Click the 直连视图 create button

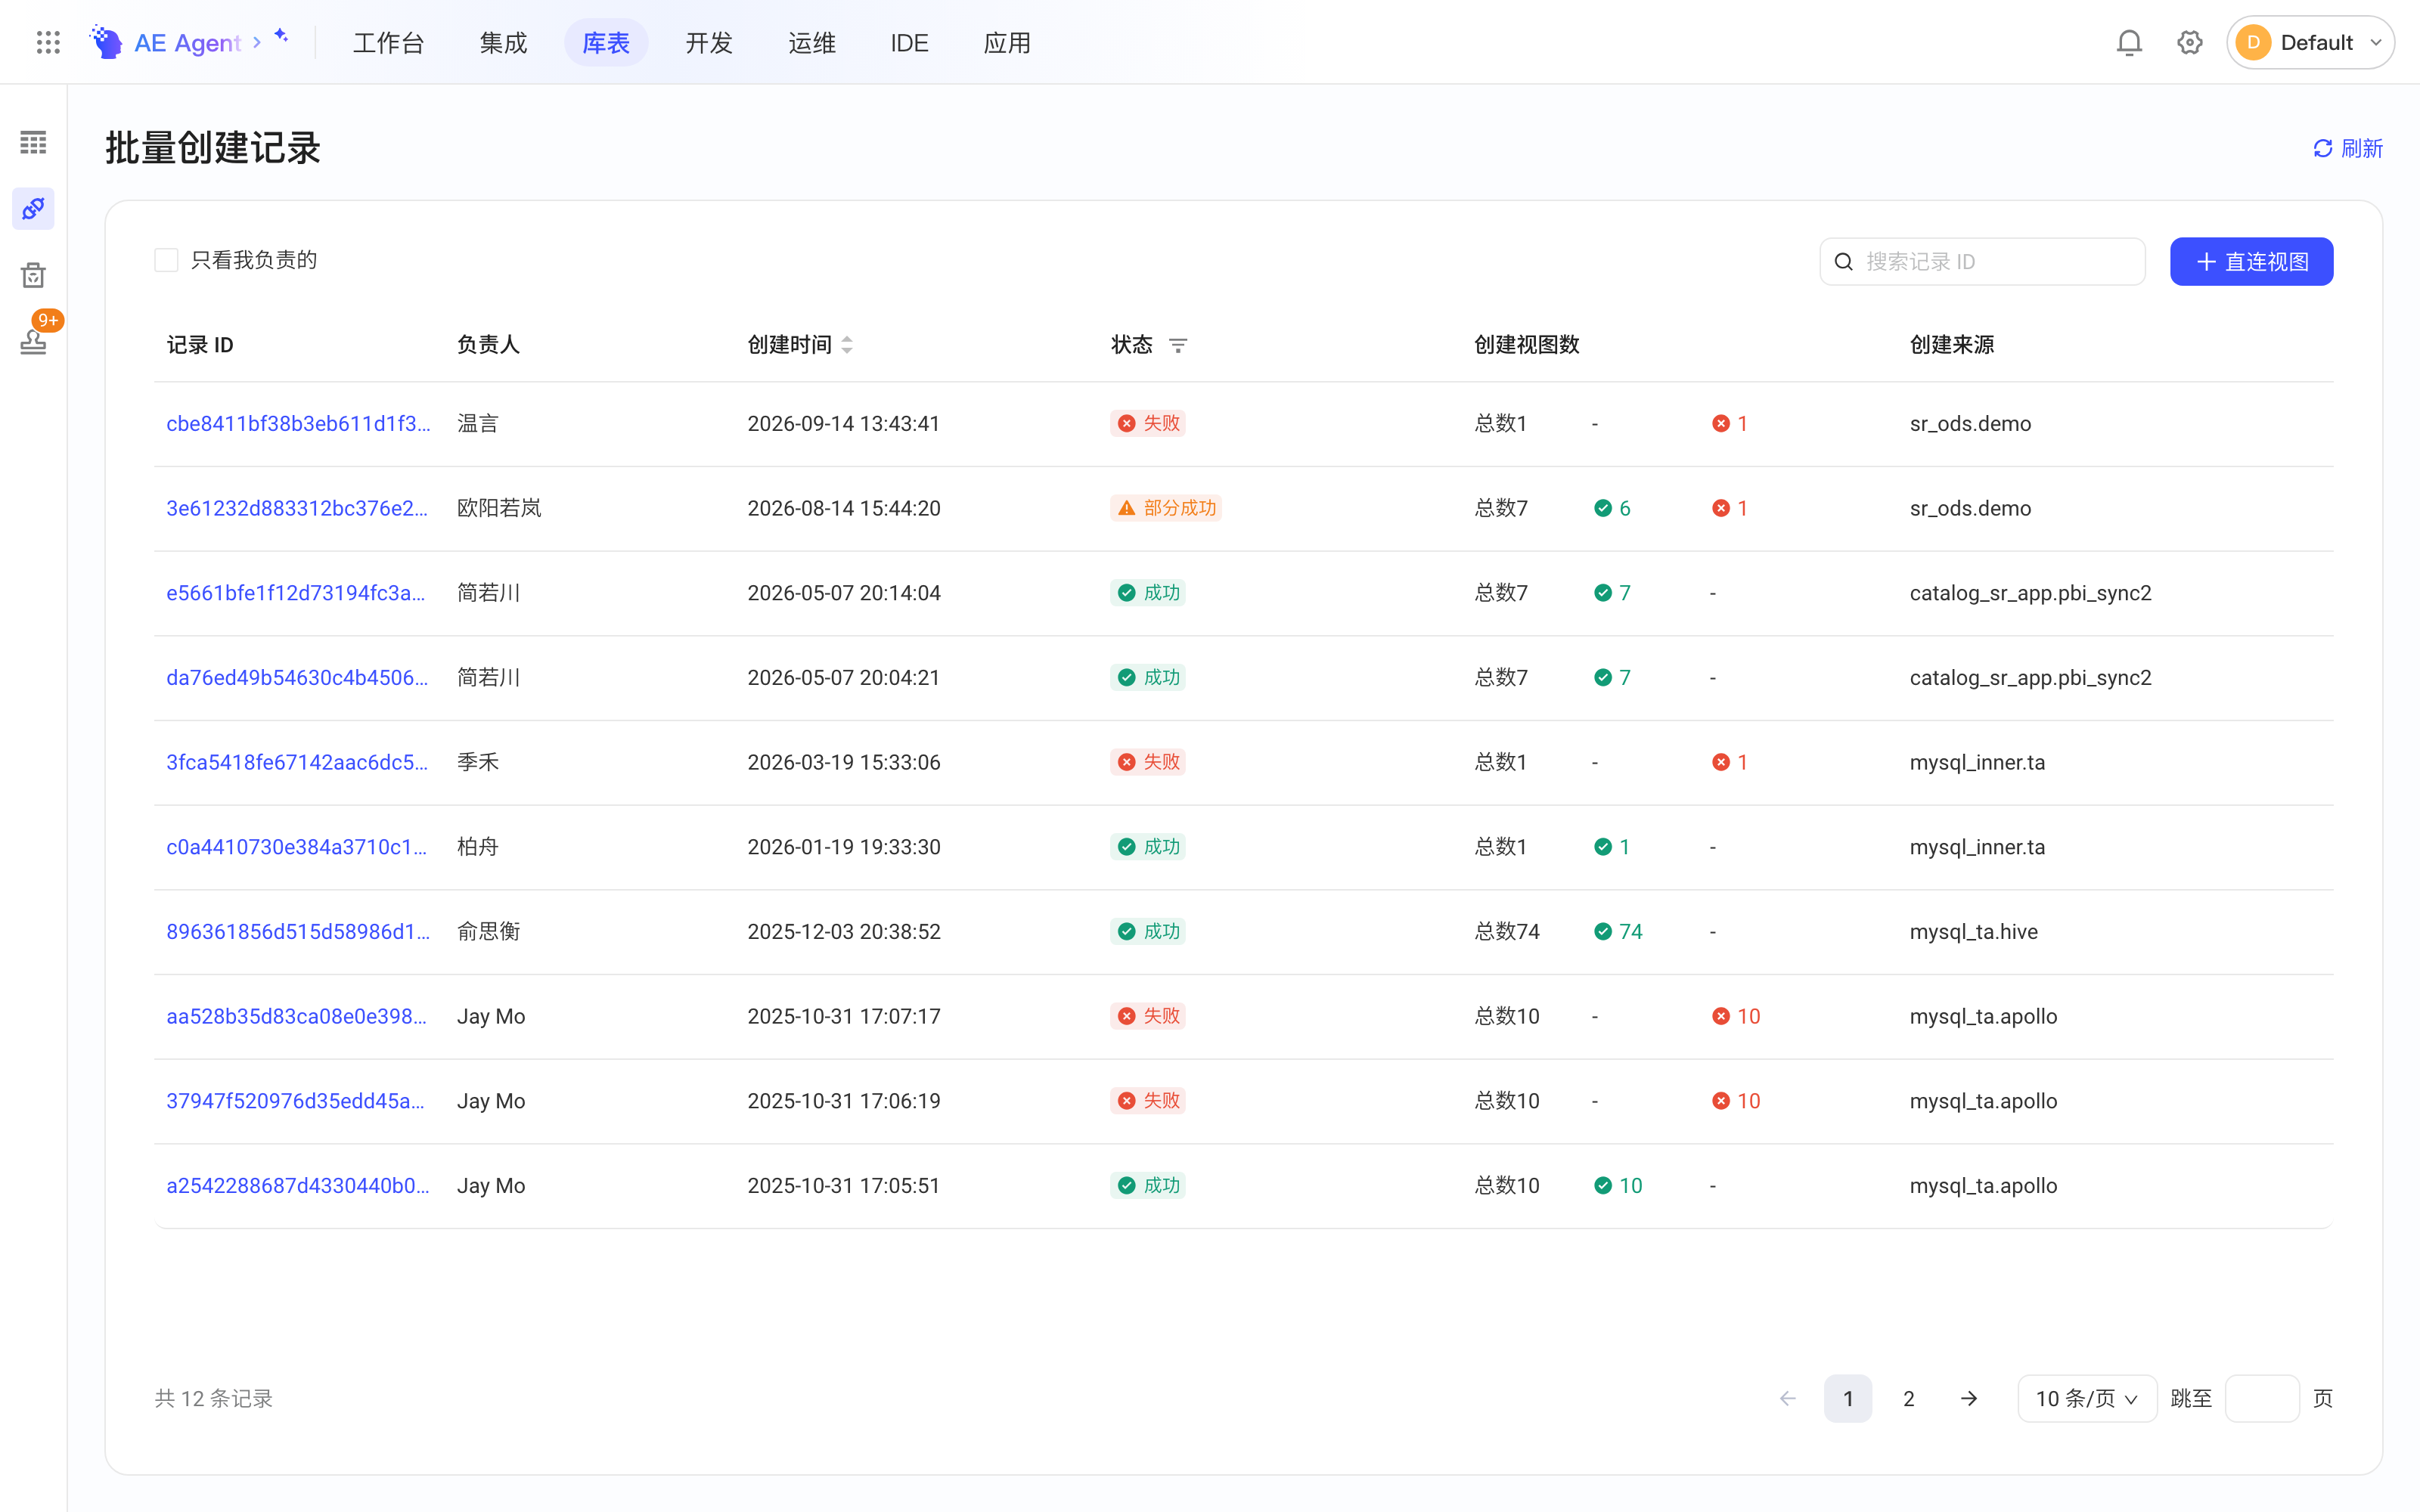tap(2251, 262)
